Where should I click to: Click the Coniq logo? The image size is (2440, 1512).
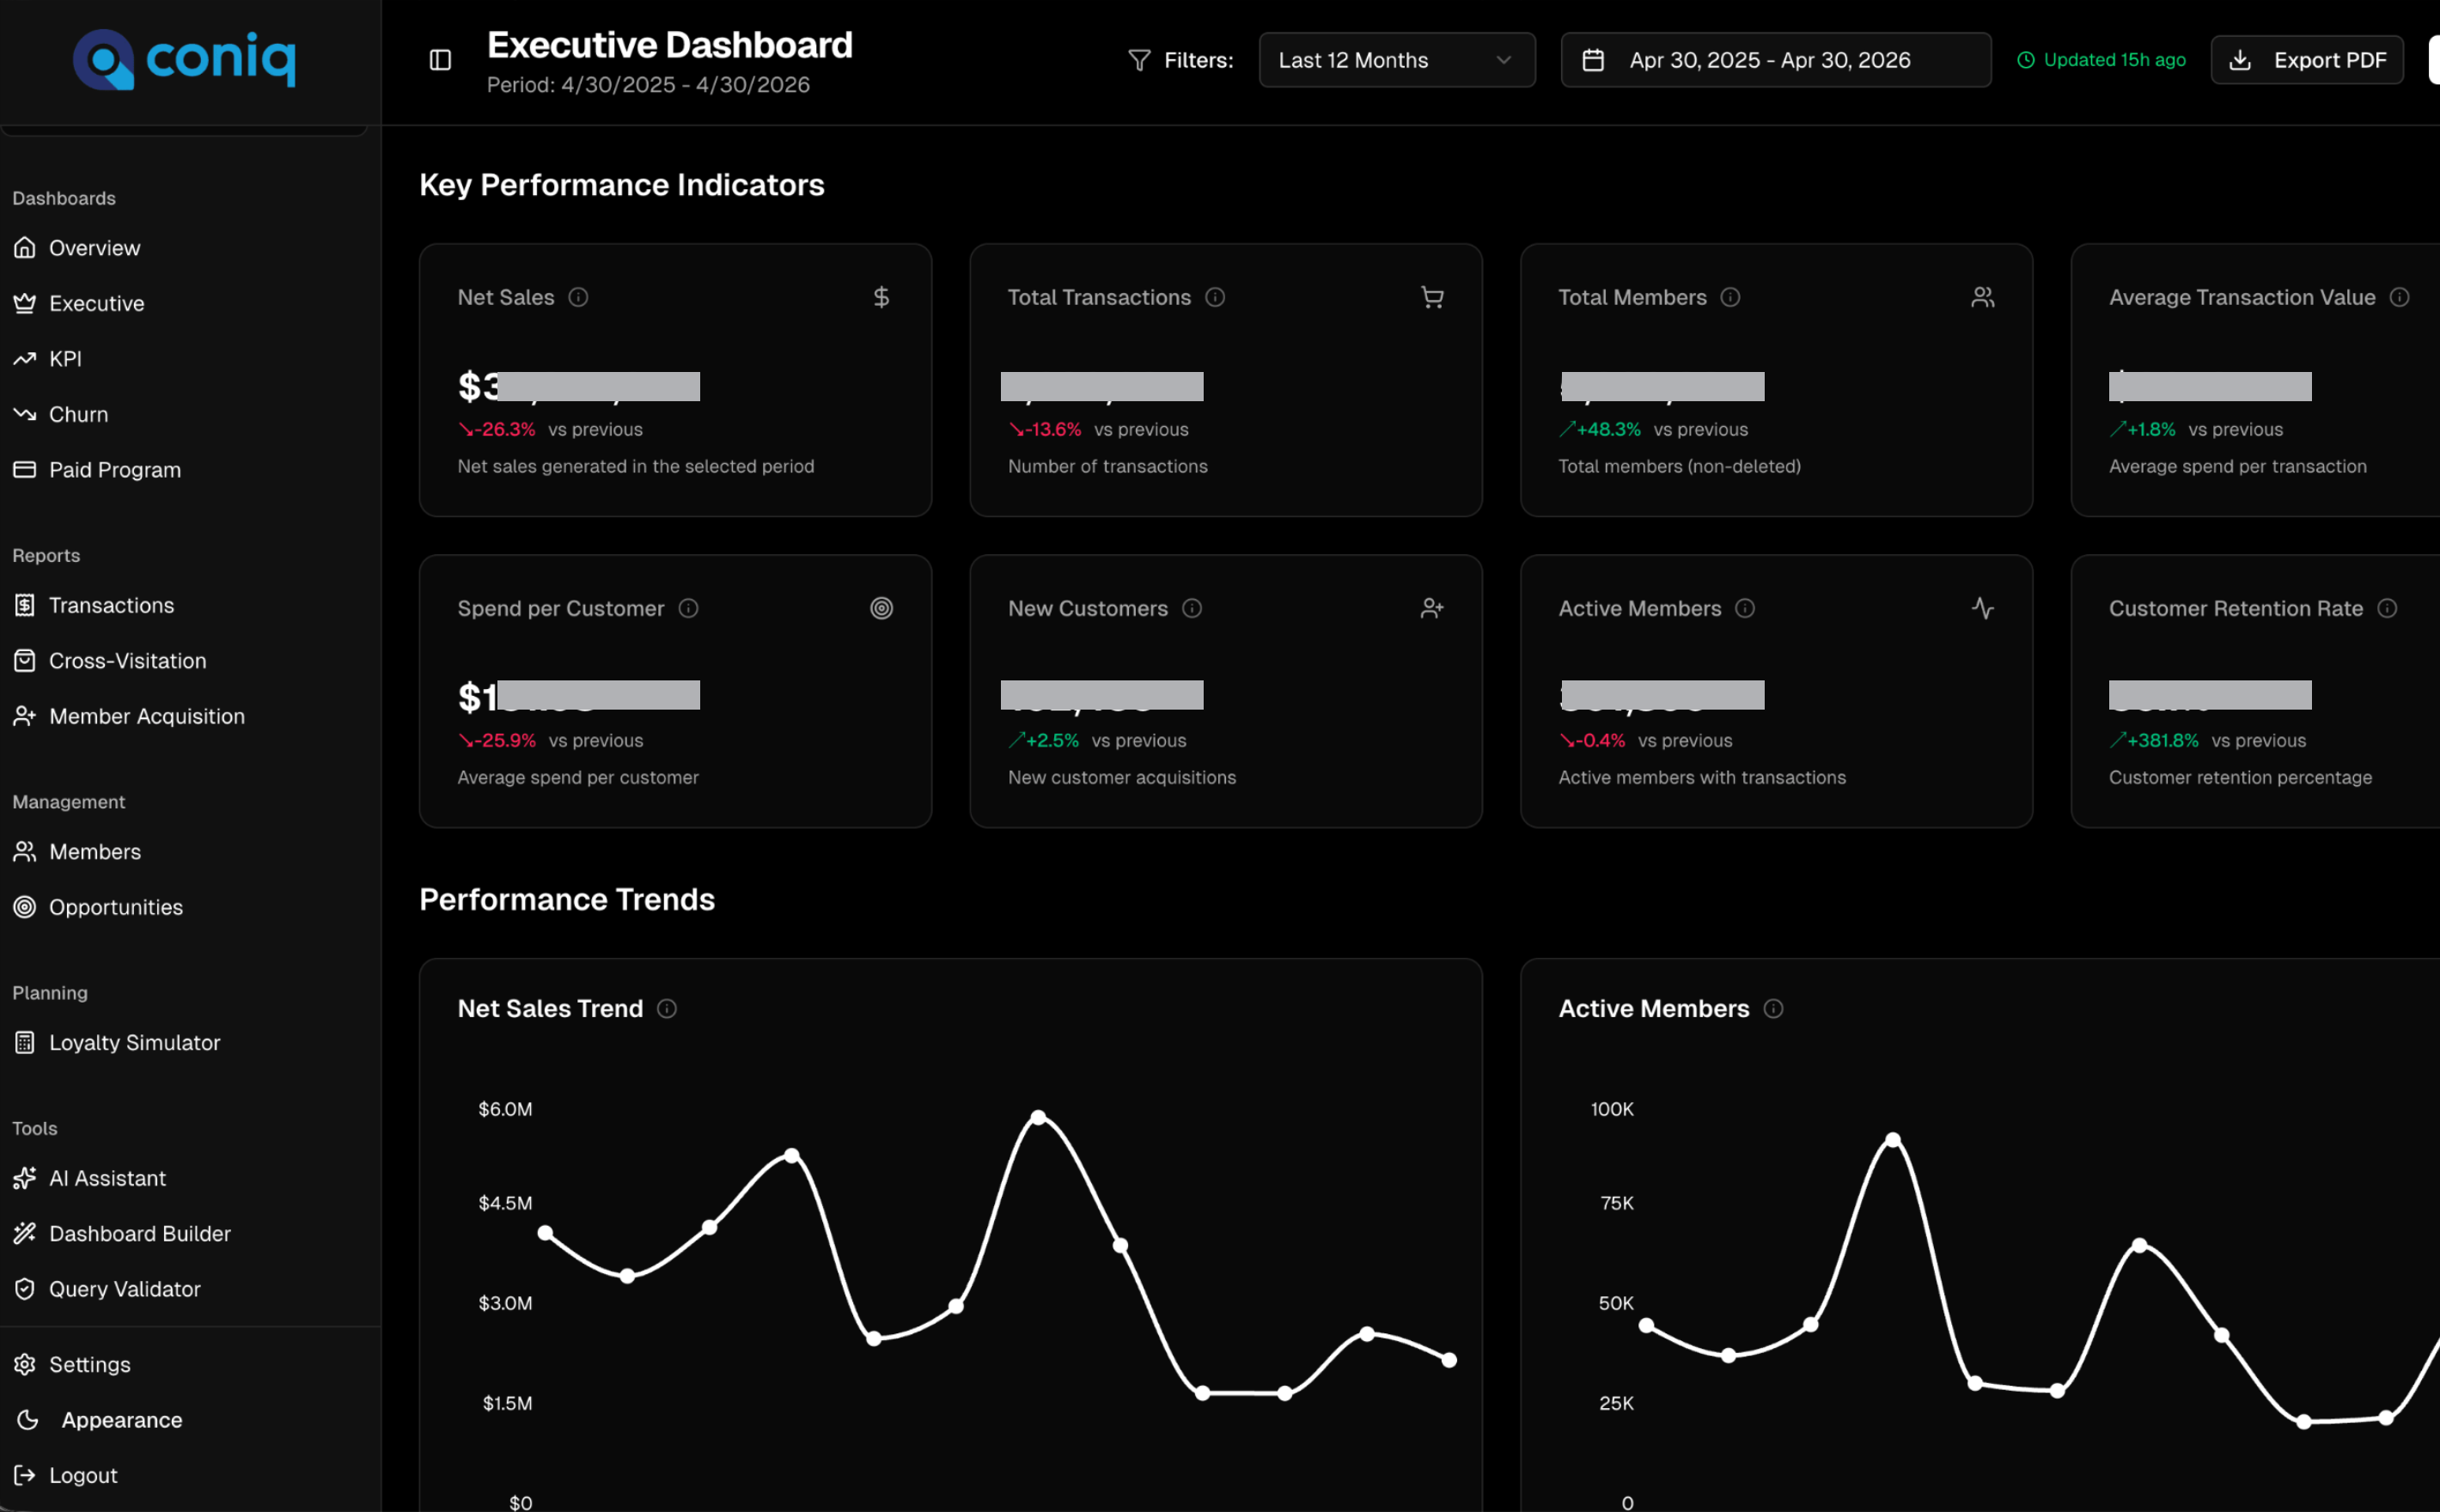pyautogui.click(x=184, y=59)
